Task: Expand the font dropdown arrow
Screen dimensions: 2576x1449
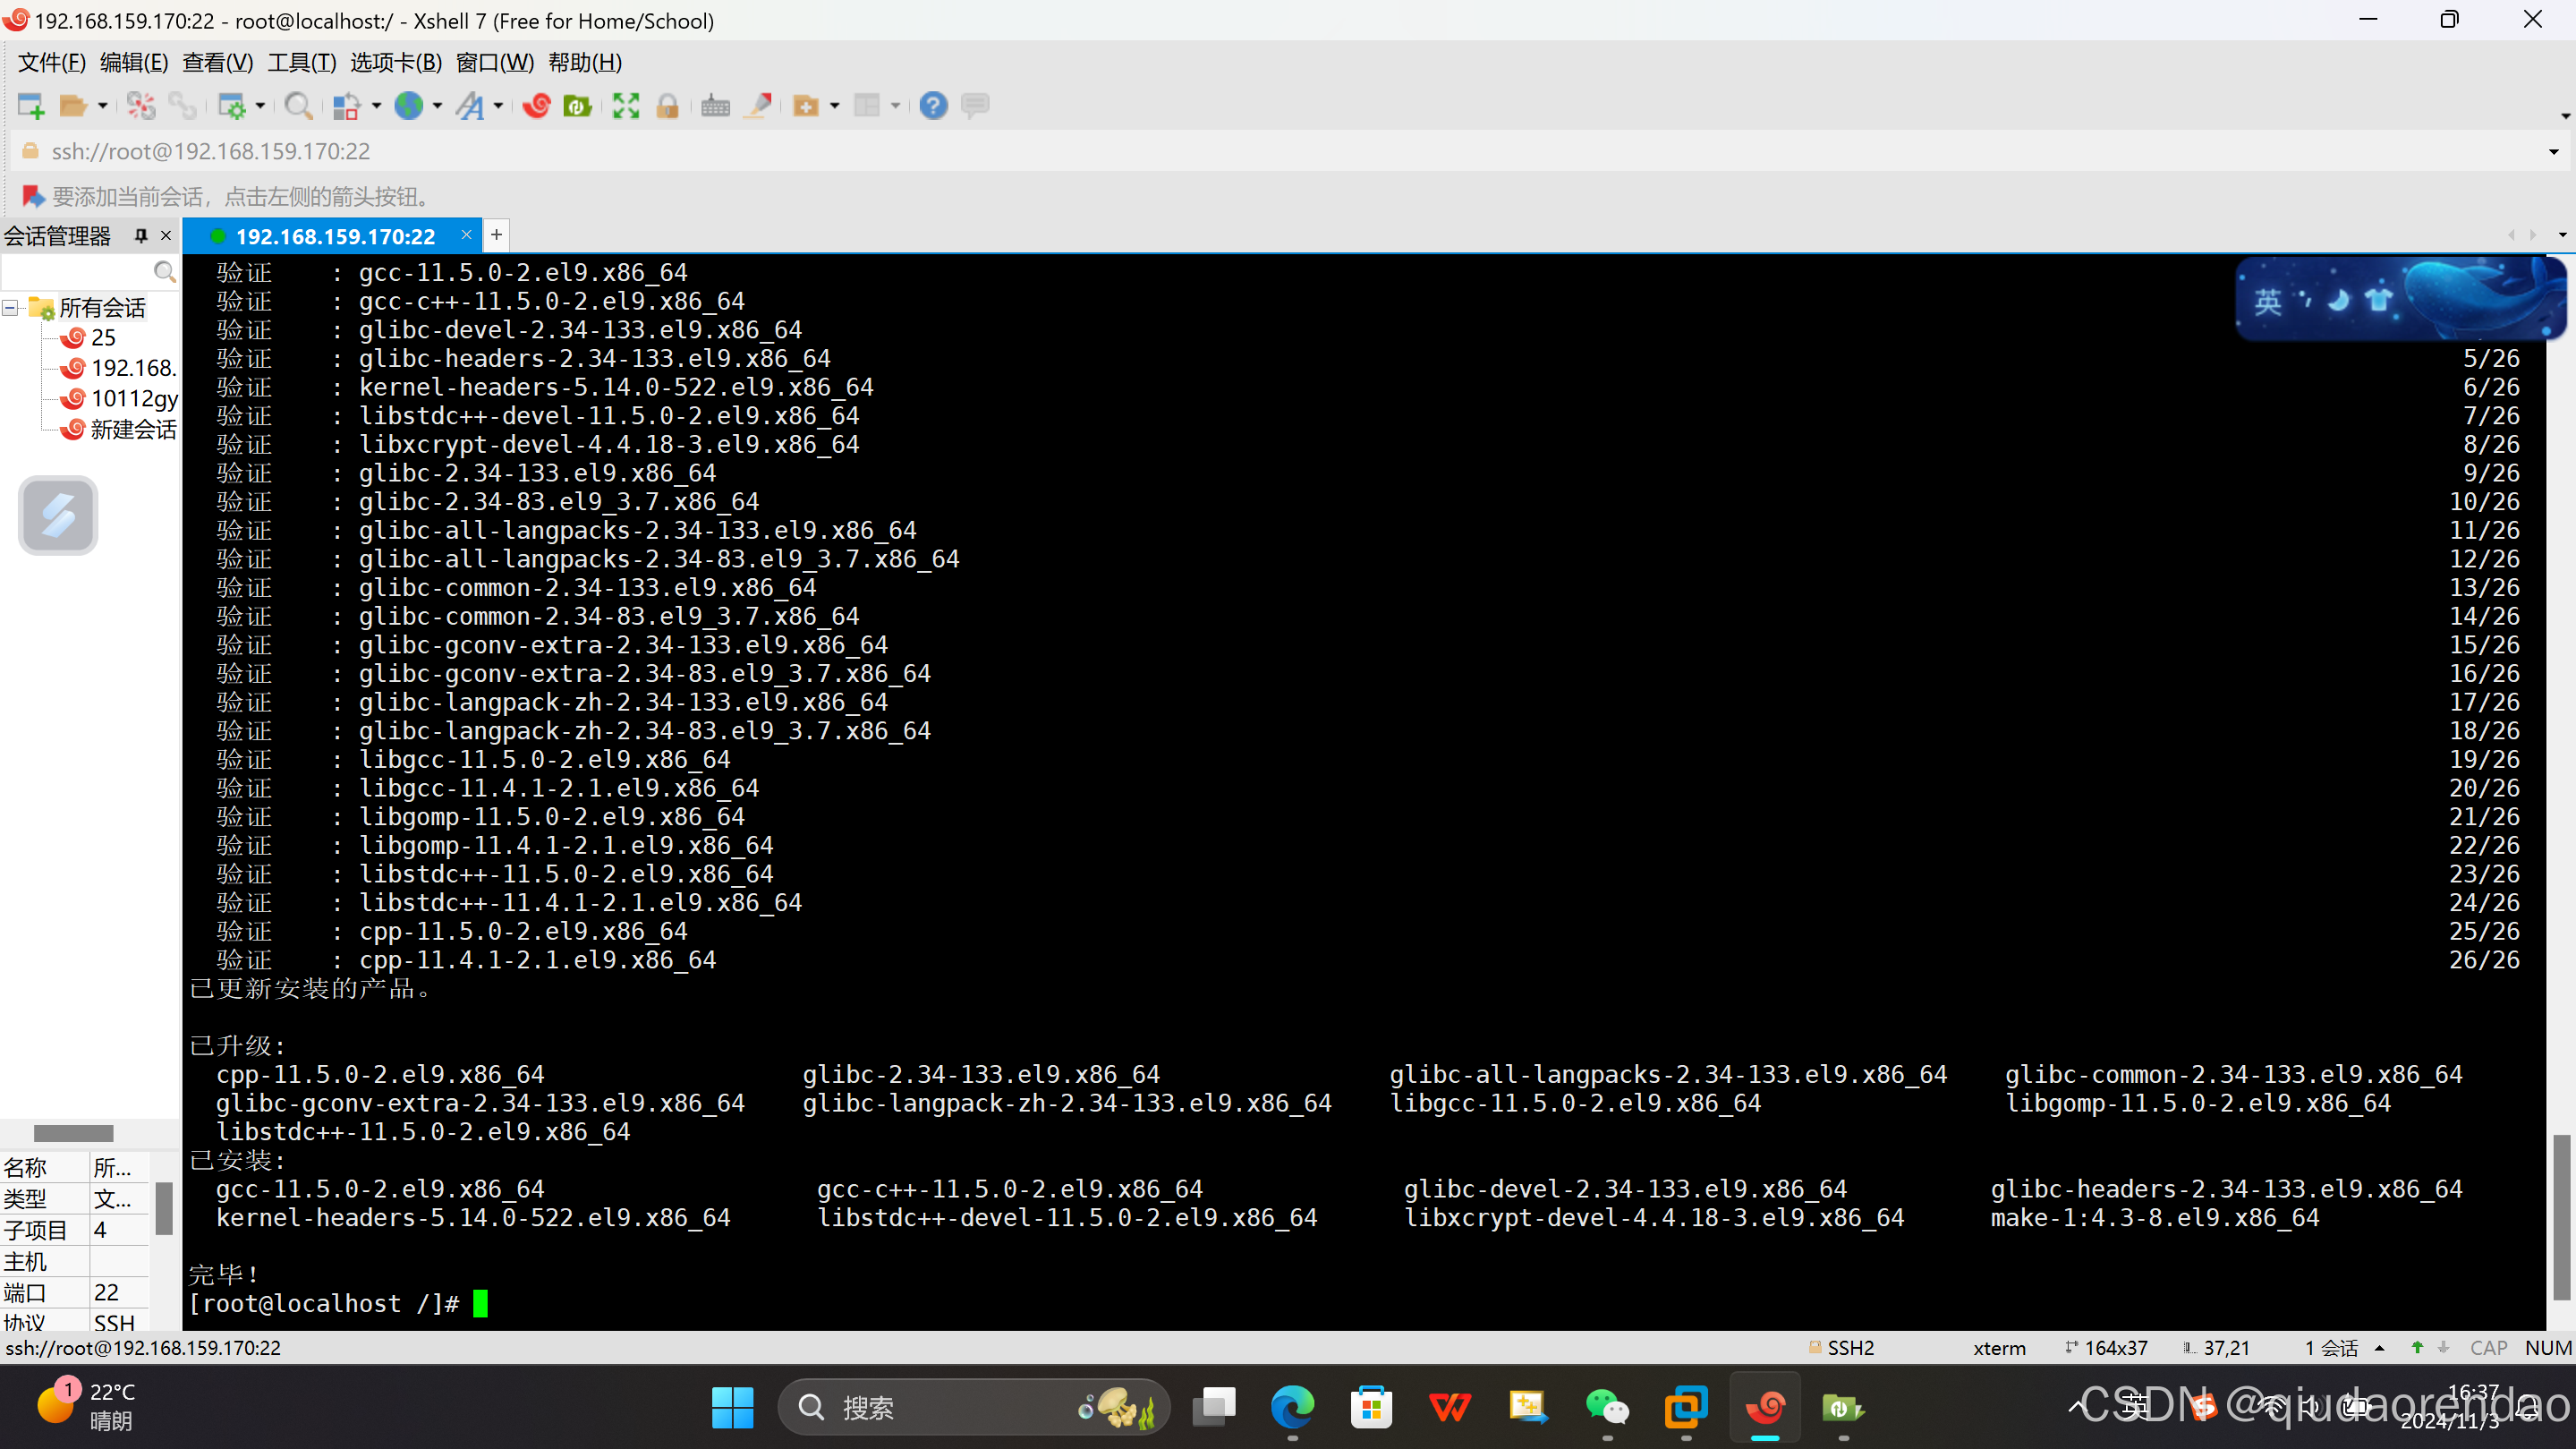Action: pos(498,105)
